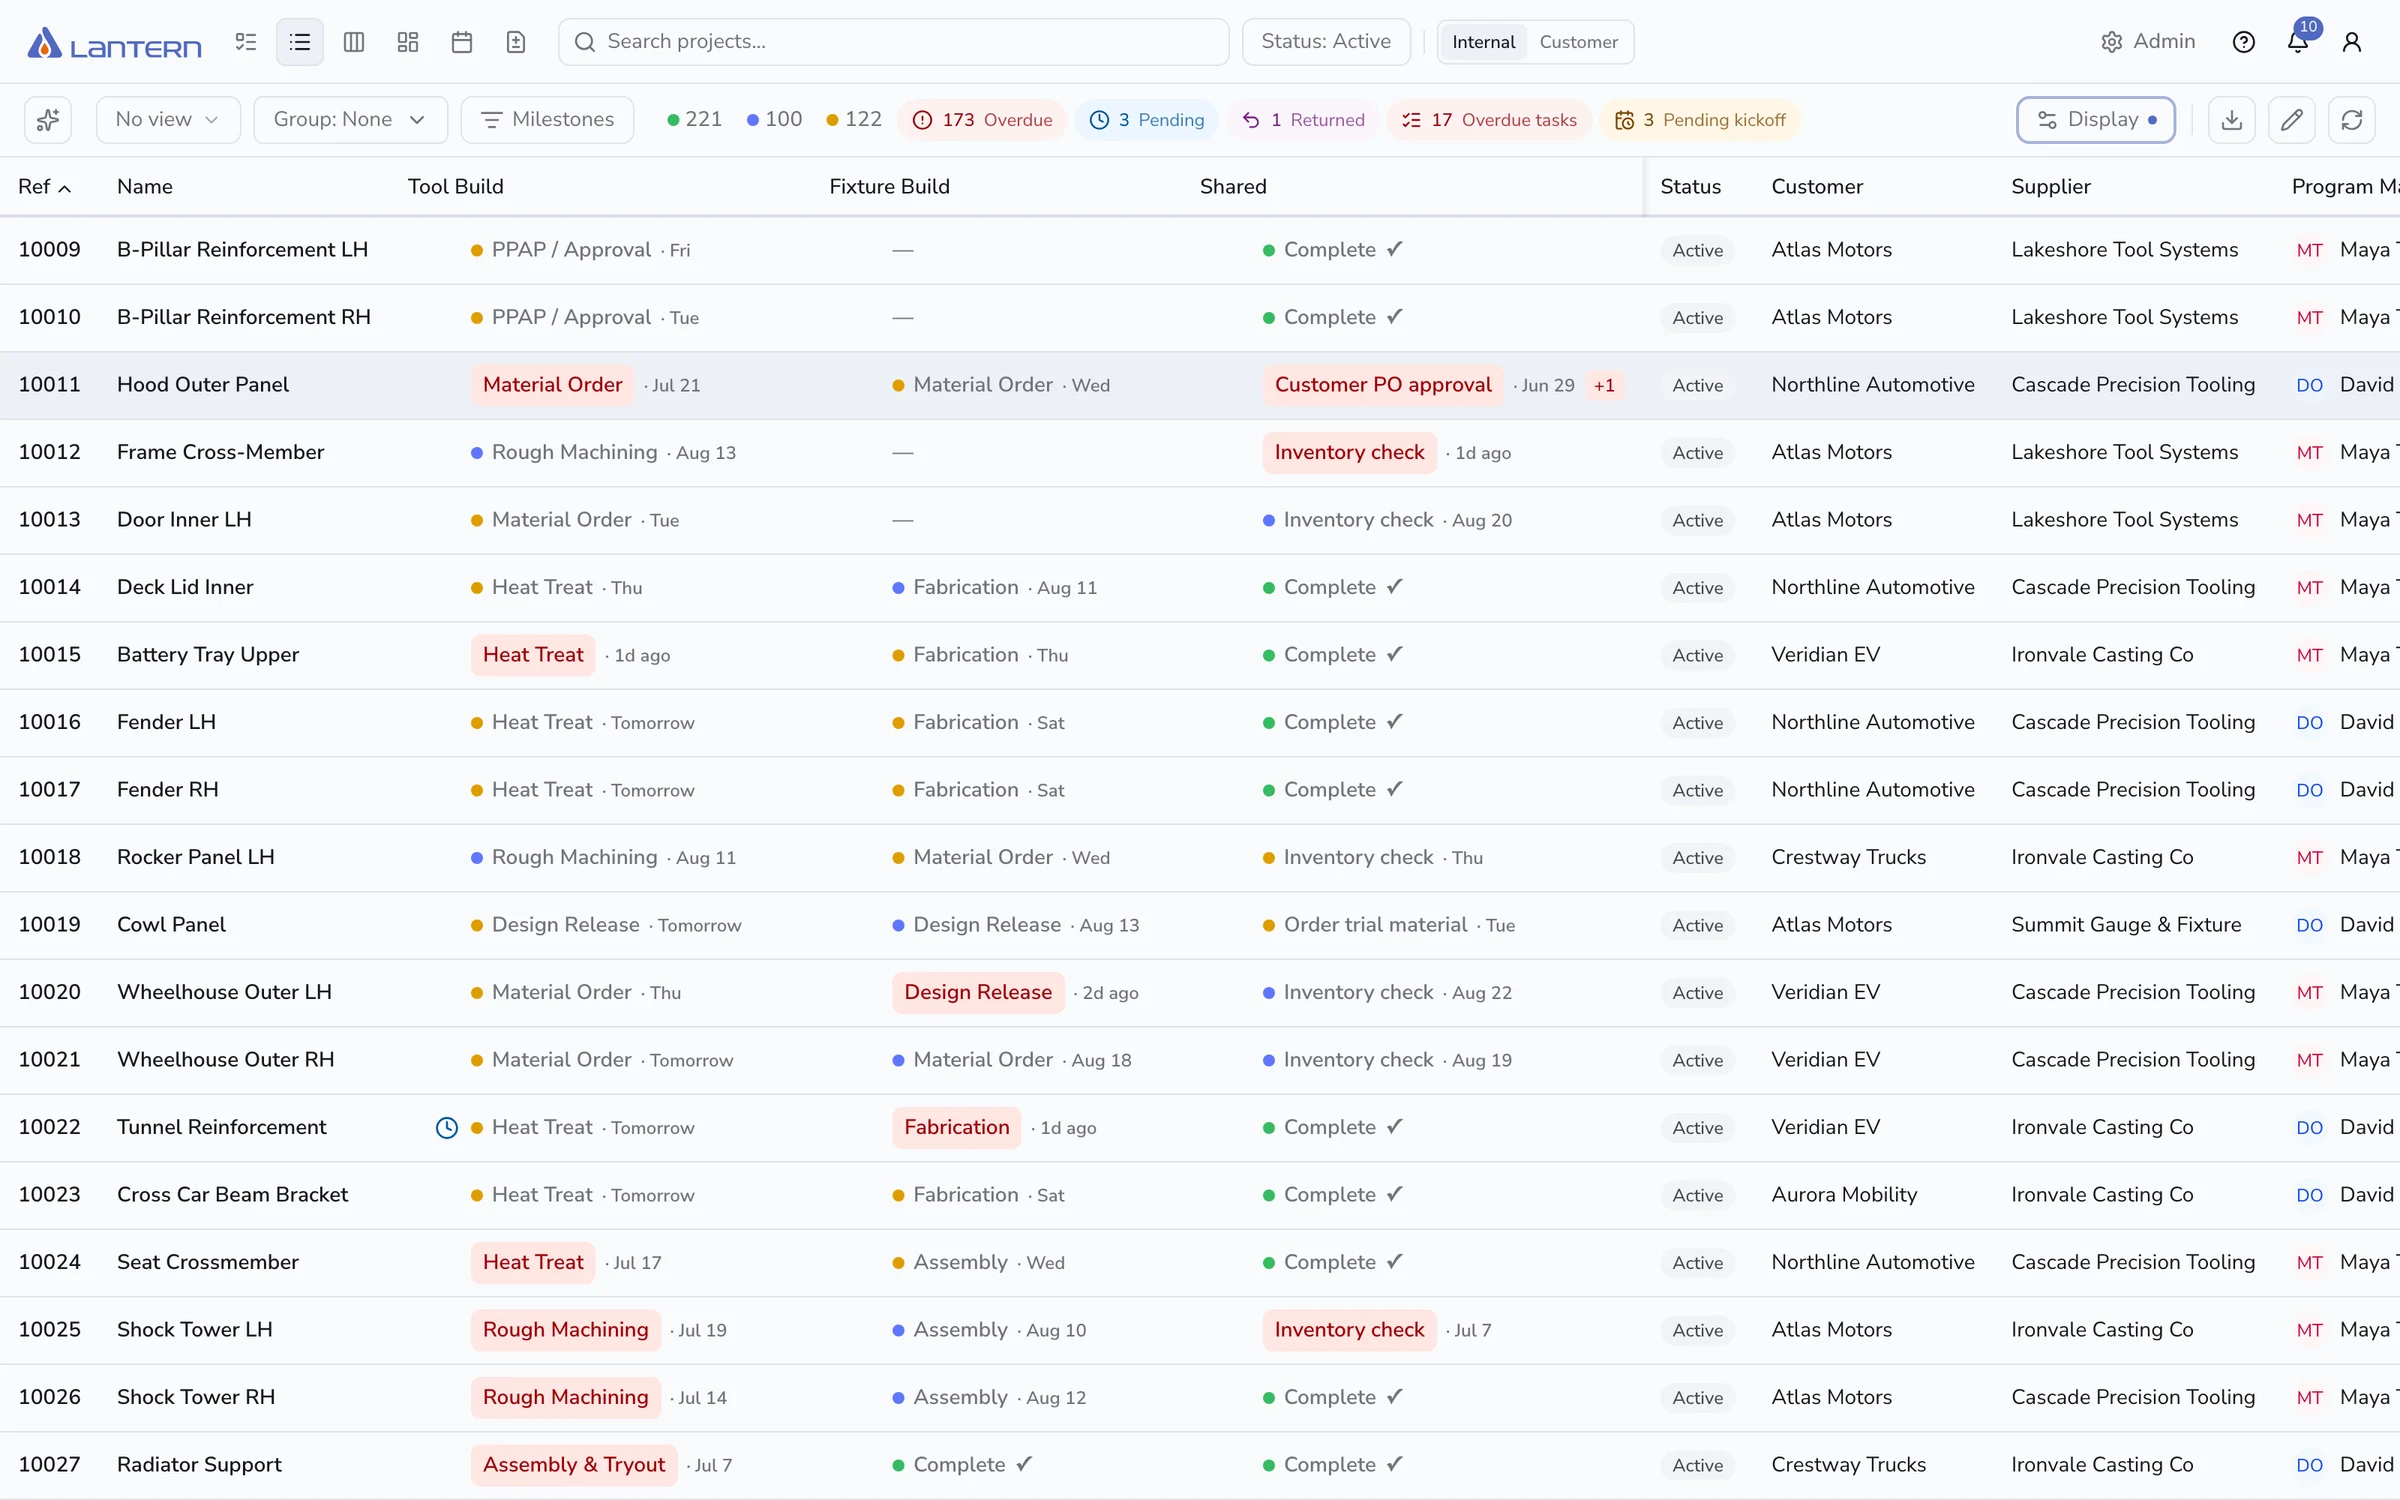
Task: Open the notifications bell with 10 badge
Action: (x=2298, y=42)
